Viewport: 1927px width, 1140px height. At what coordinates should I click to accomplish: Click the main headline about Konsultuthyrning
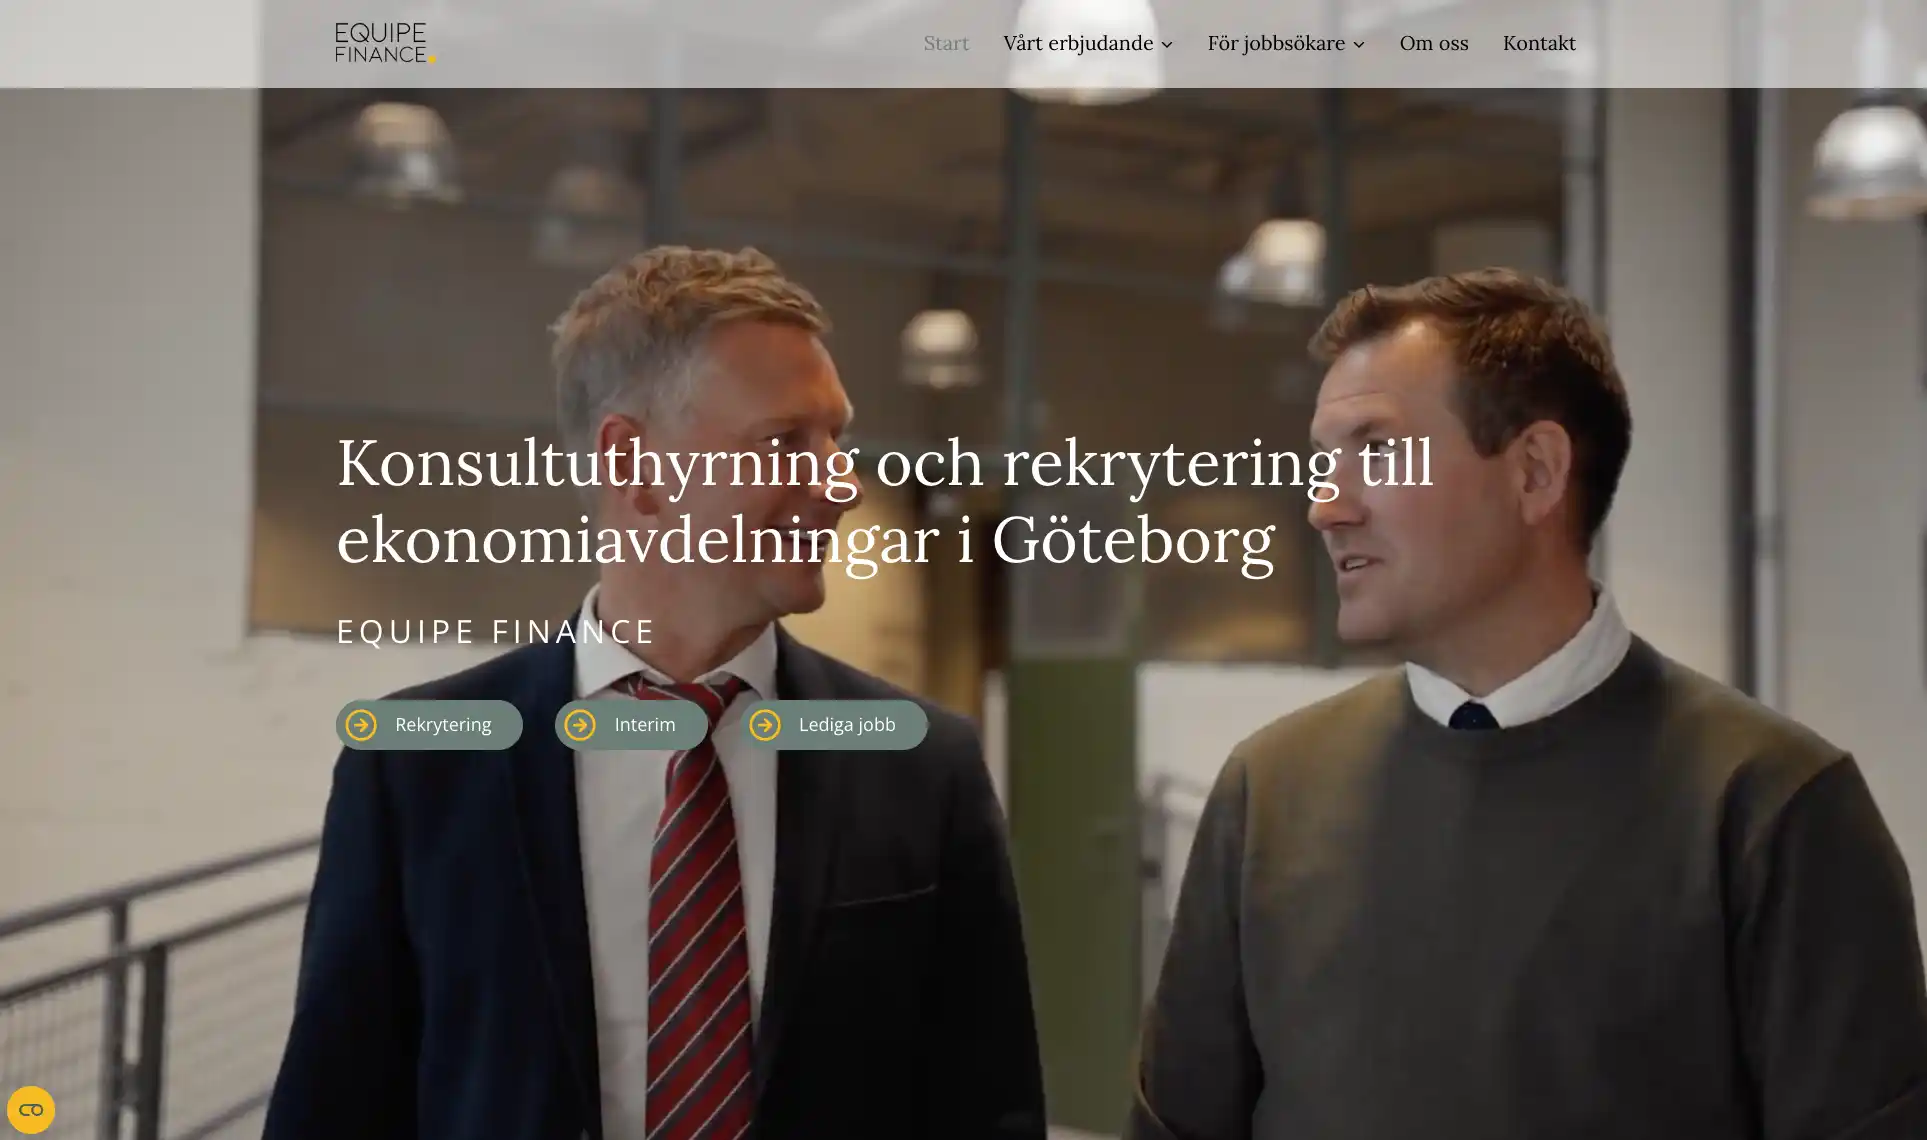(885, 502)
